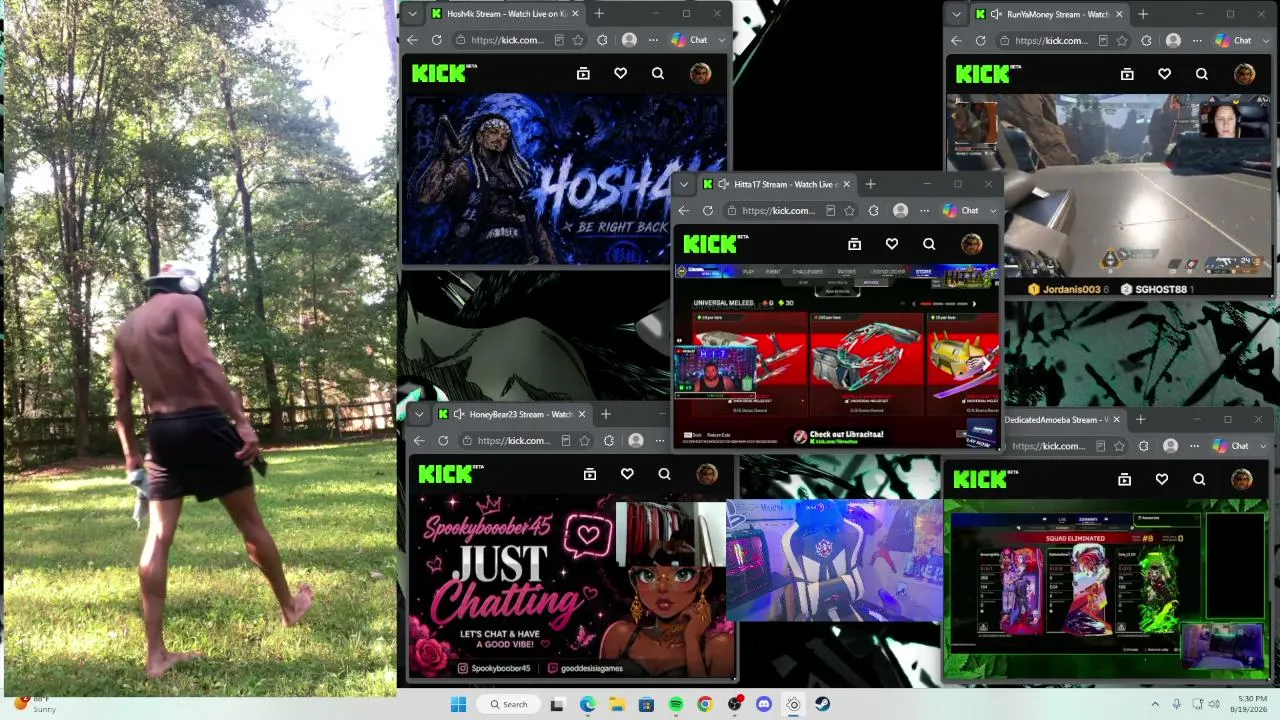Click the Kick logo in HoneyBear23 window

pos(449,473)
